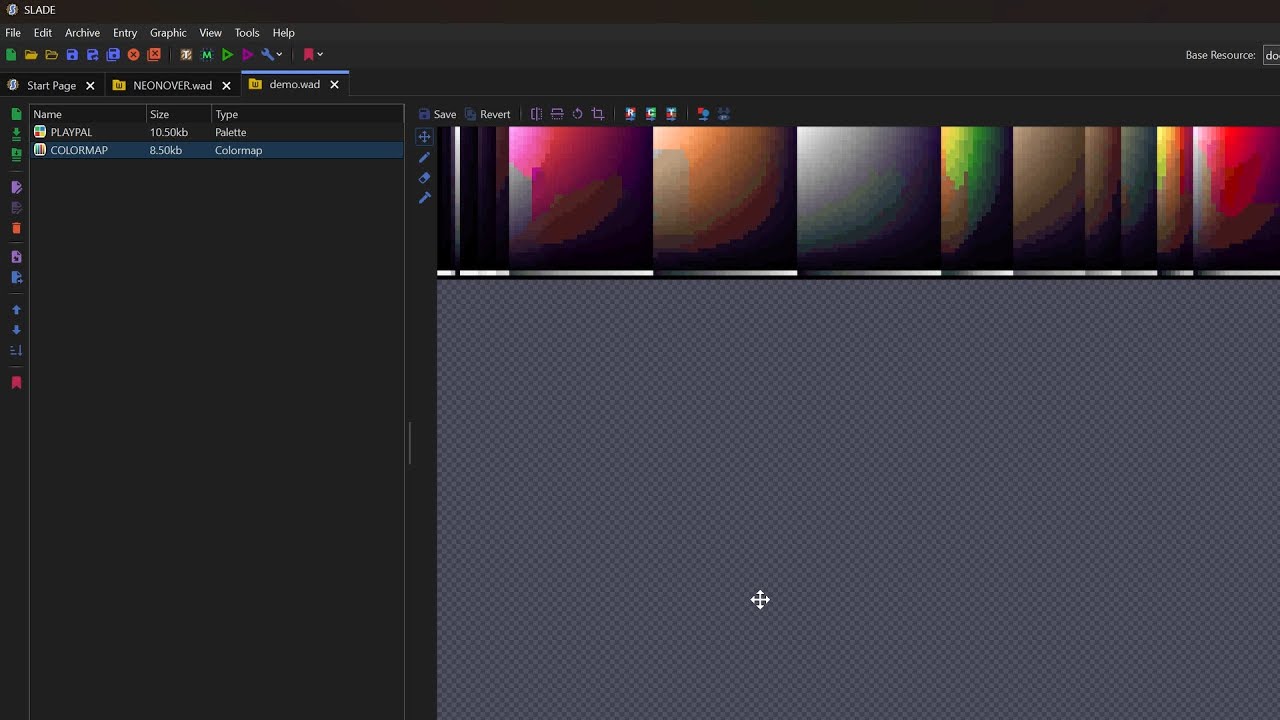Click the Remap colours icon
This screenshot has height=720, width=1280.
pyautogui.click(x=630, y=114)
